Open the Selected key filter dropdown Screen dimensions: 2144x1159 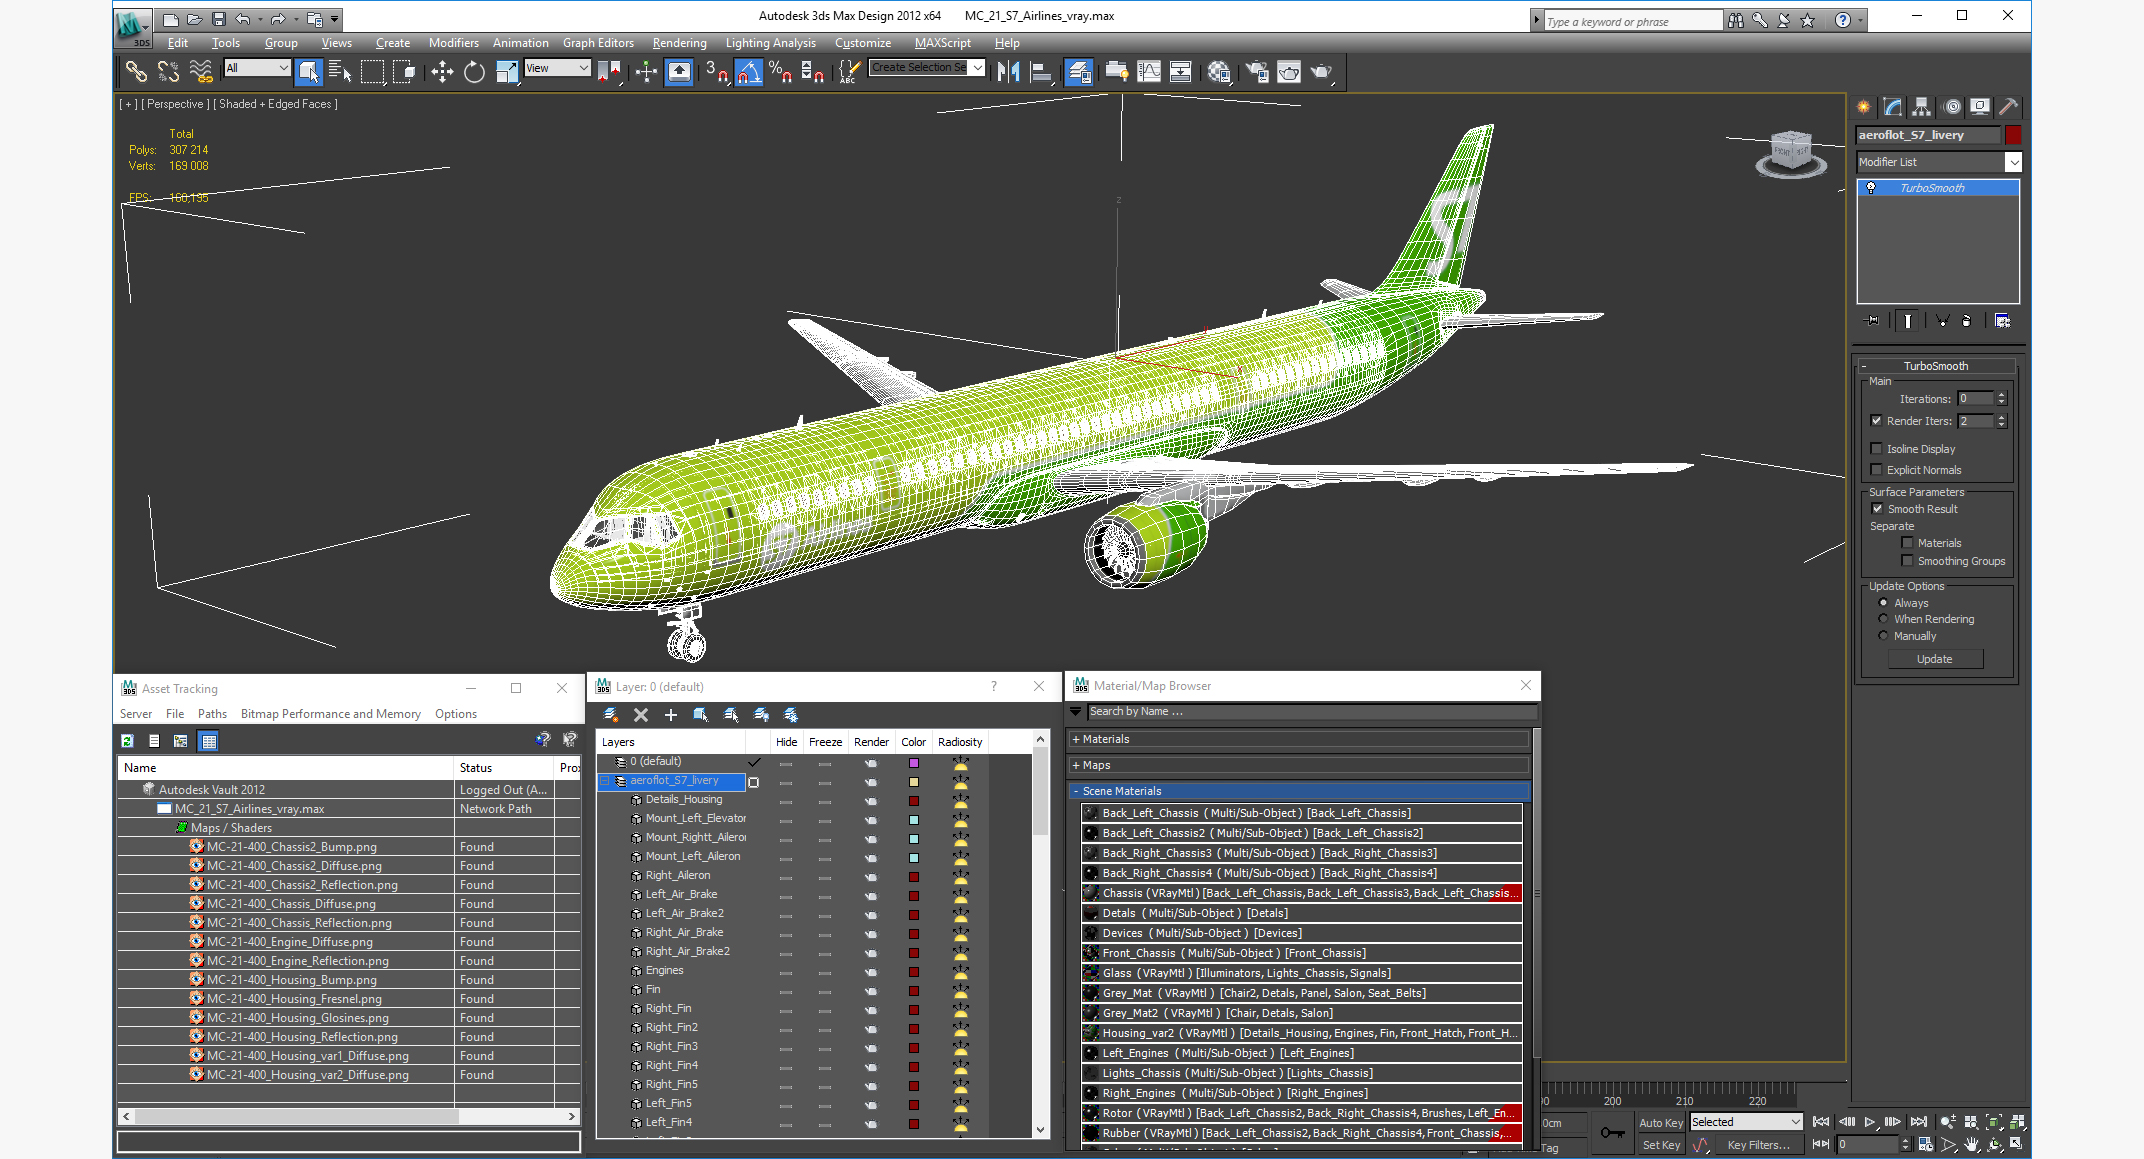[1745, 1122]
